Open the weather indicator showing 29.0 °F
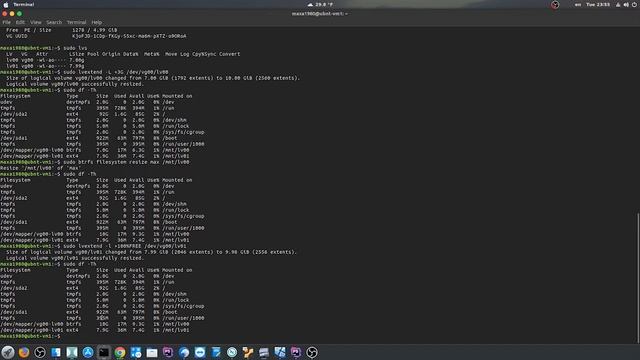Screen dimensions: 640x360 pyautogui.click(x=320, y=4)
